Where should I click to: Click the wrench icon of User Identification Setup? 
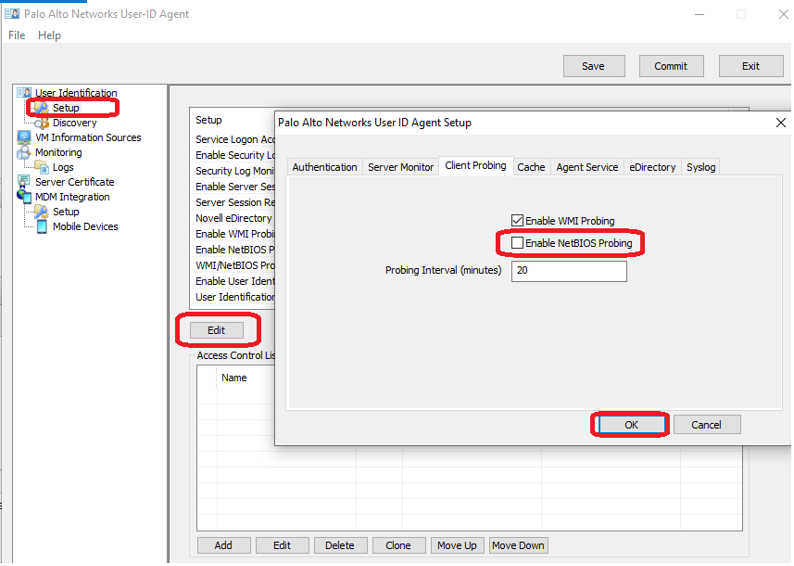42,107
